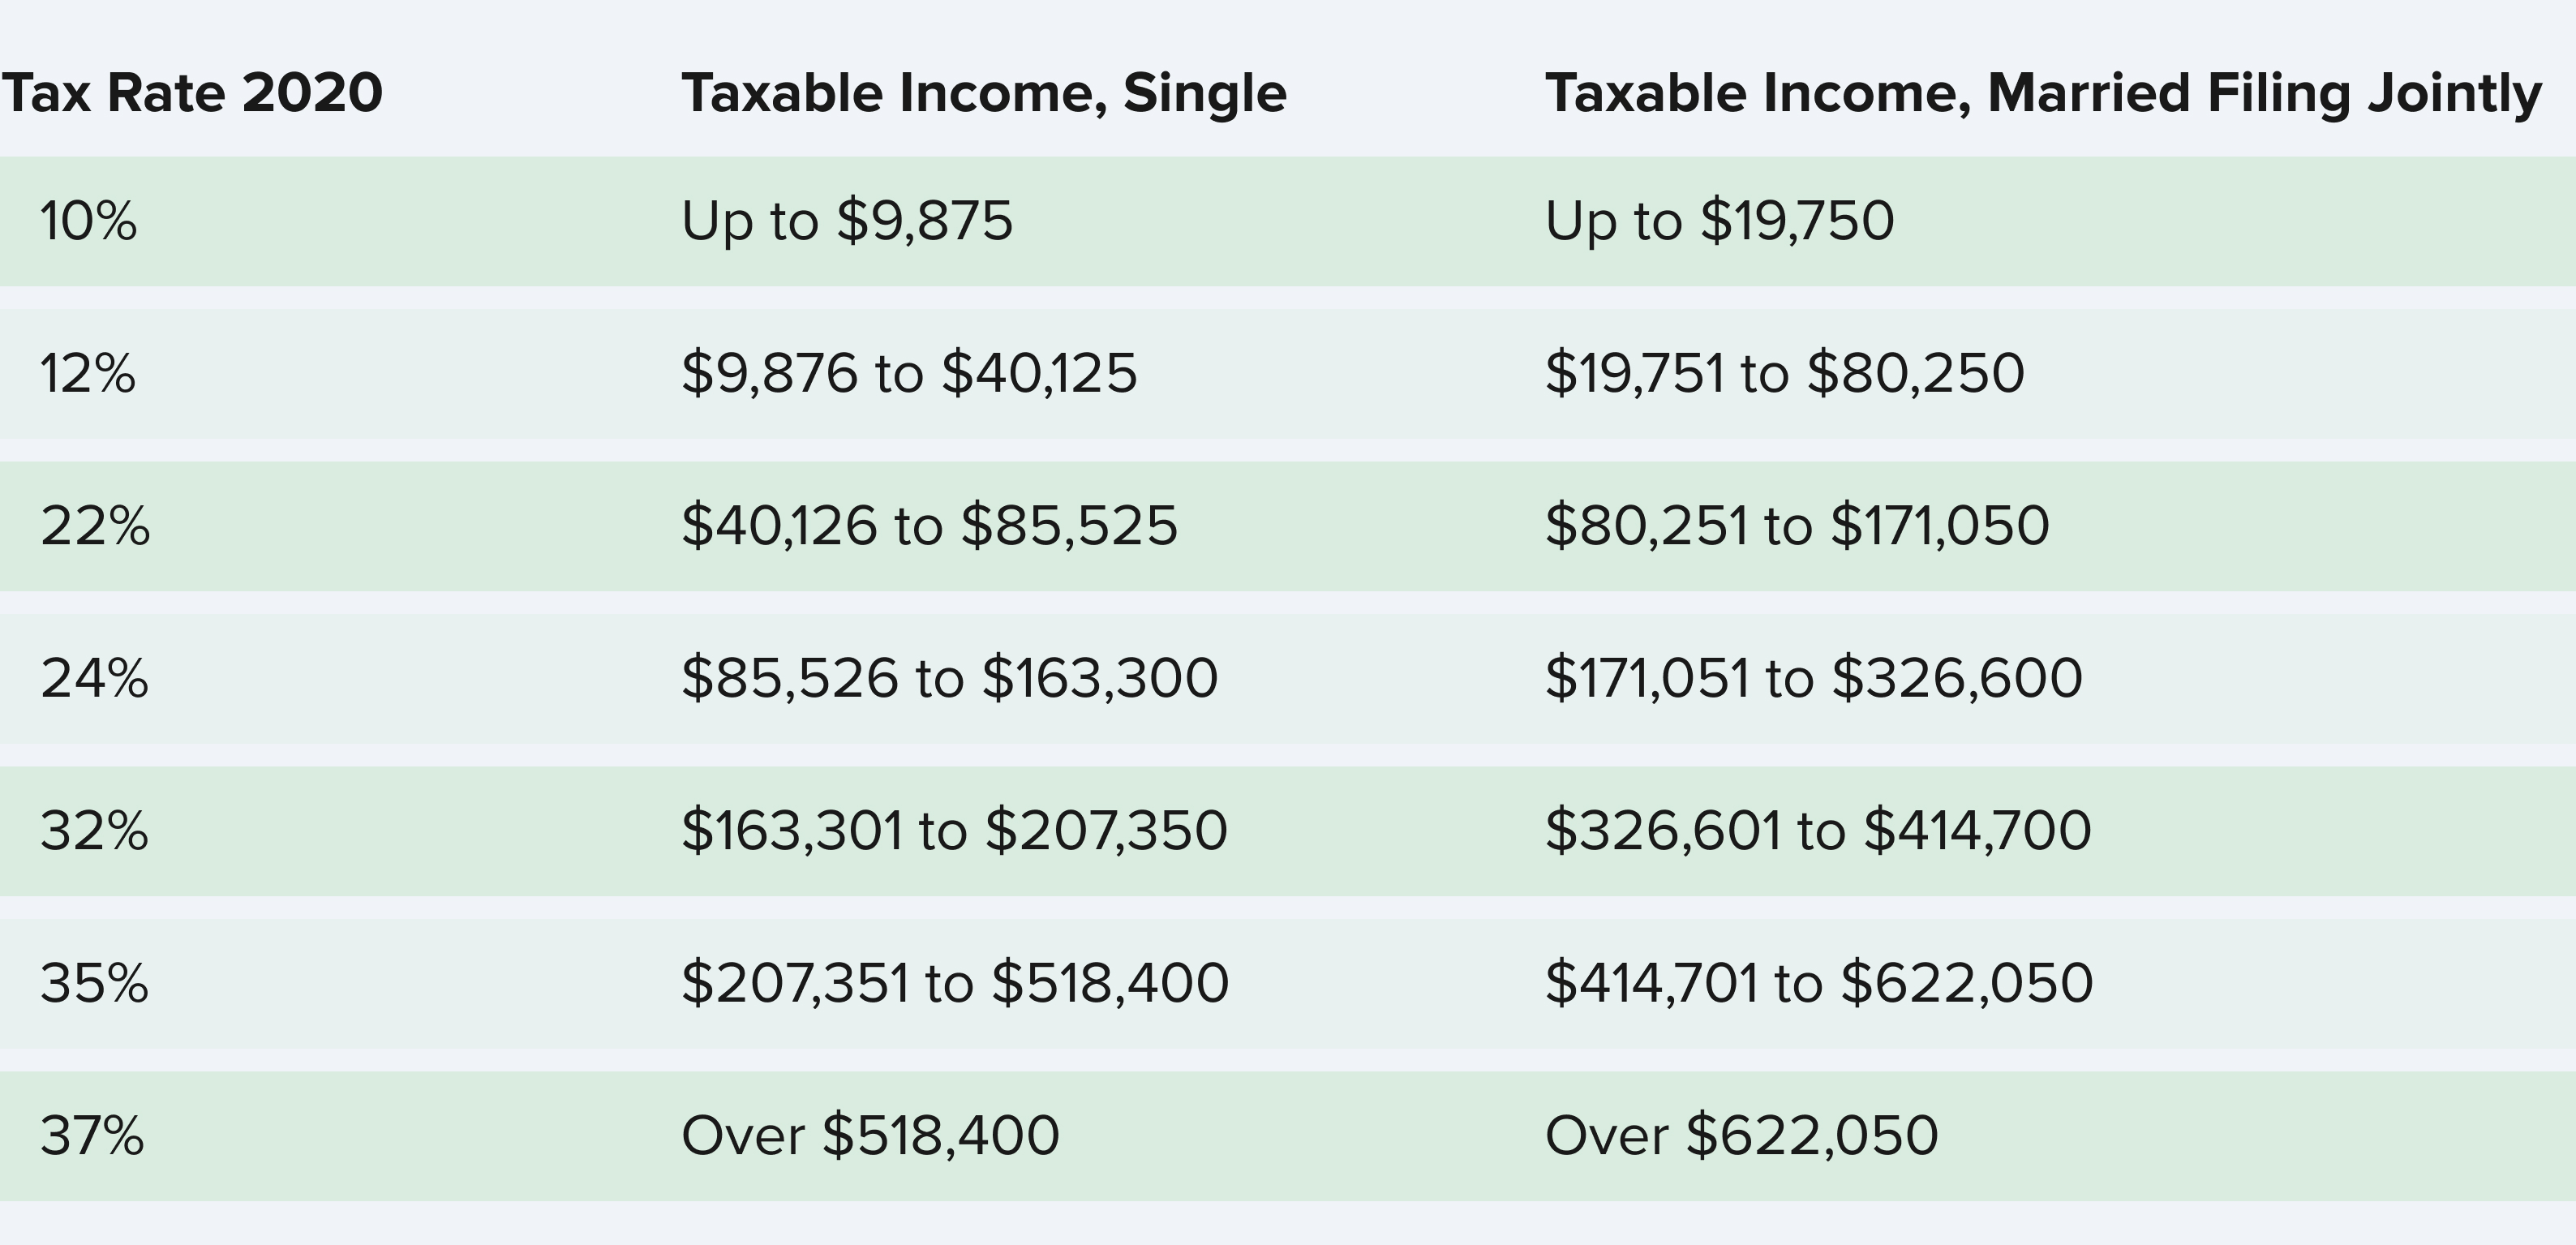2576x1245 pixels.
Task: Select the $9,876 to $40,125 cell
Action: [x=909, y=374]
